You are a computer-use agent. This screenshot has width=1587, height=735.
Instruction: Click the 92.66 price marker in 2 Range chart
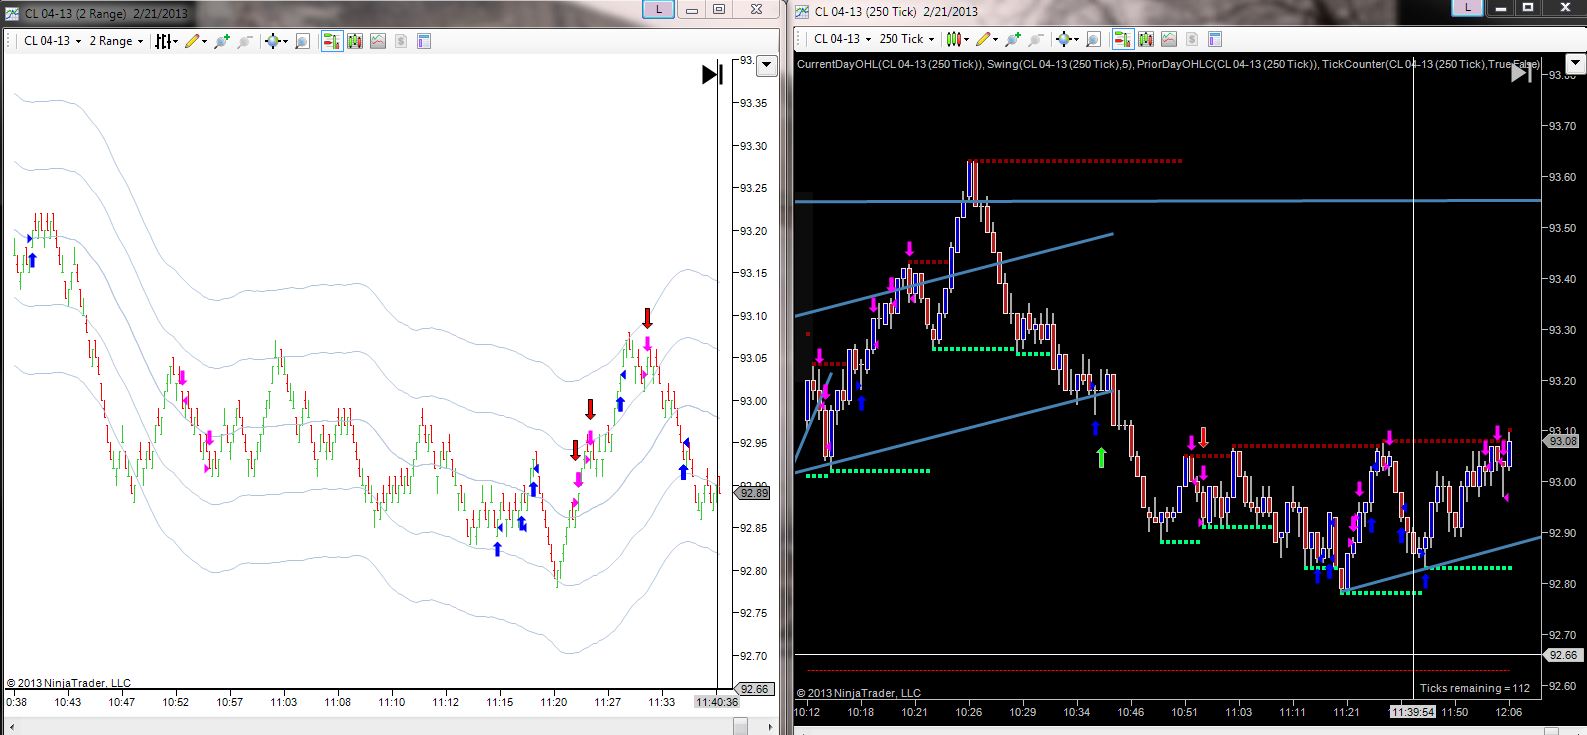(x=755, y=688)
